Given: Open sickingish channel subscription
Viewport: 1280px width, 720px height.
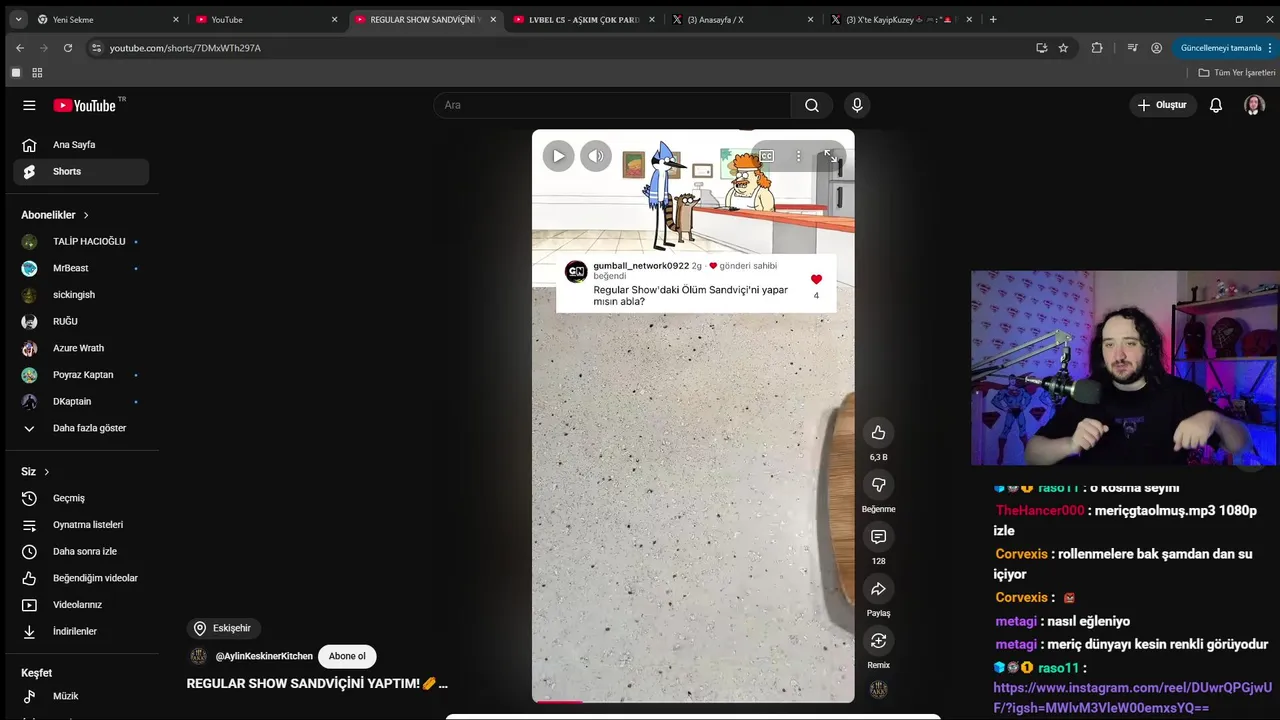Looking at the screenshot, I should pos(81,295).
